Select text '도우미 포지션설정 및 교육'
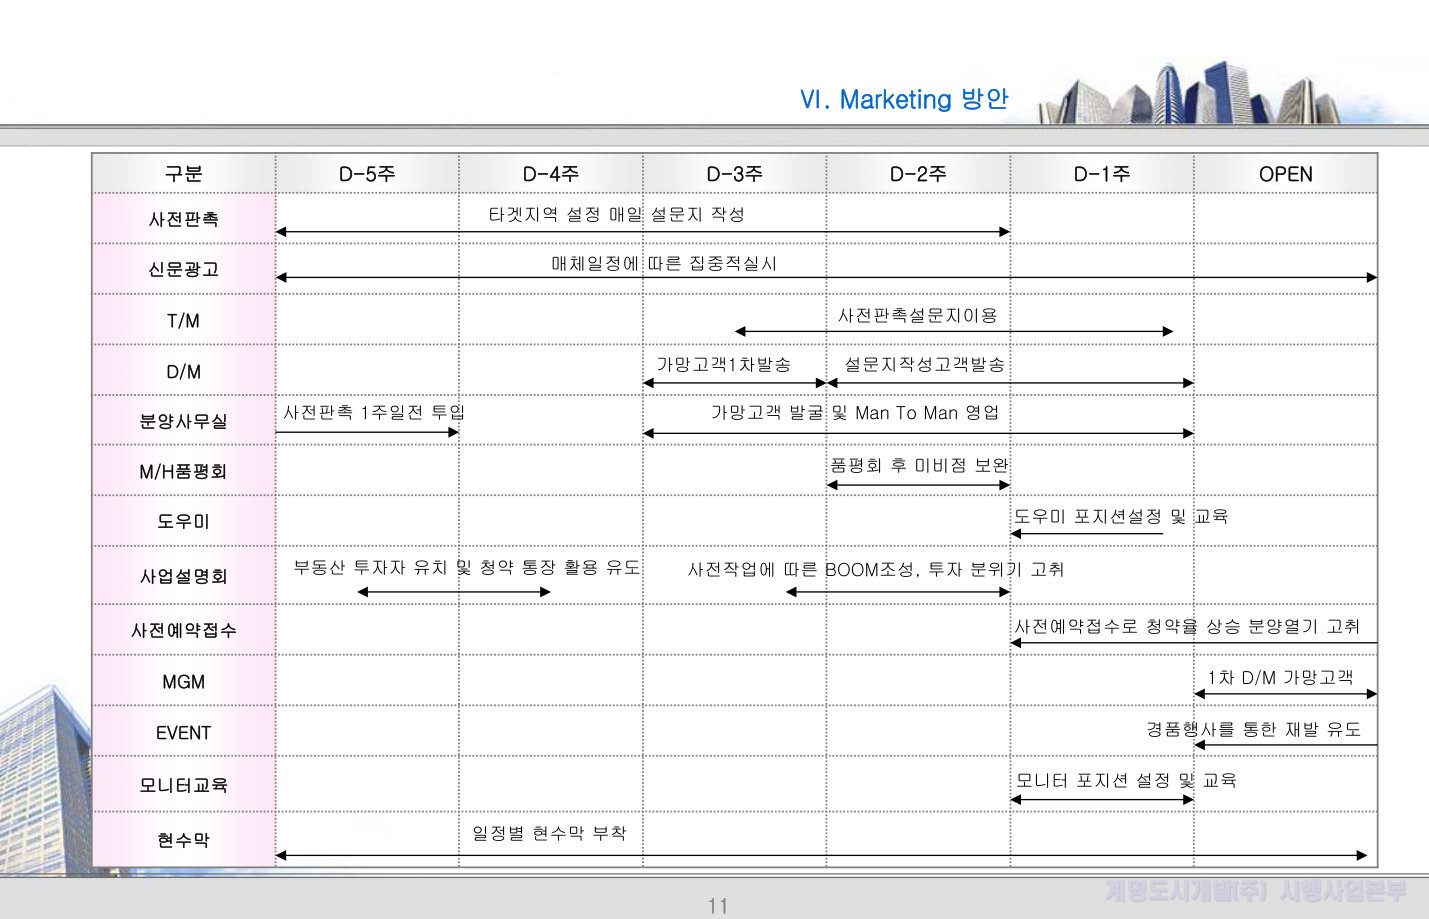Screen dimensions: 1429x919 [1121, 516]
